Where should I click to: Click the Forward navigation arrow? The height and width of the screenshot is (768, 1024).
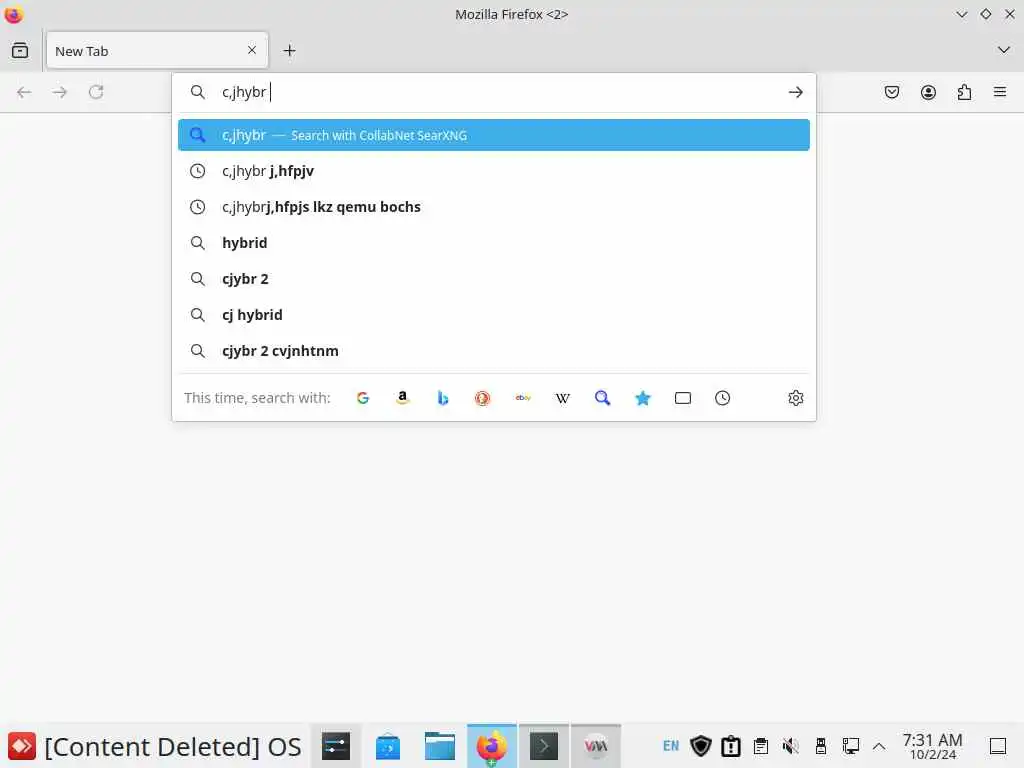tap(59, 92)
